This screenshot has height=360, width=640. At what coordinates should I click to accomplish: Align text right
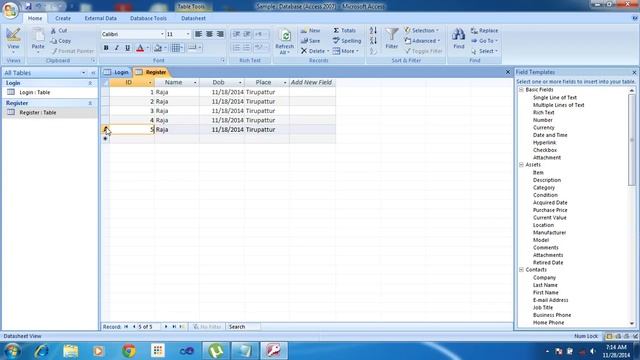220,34
